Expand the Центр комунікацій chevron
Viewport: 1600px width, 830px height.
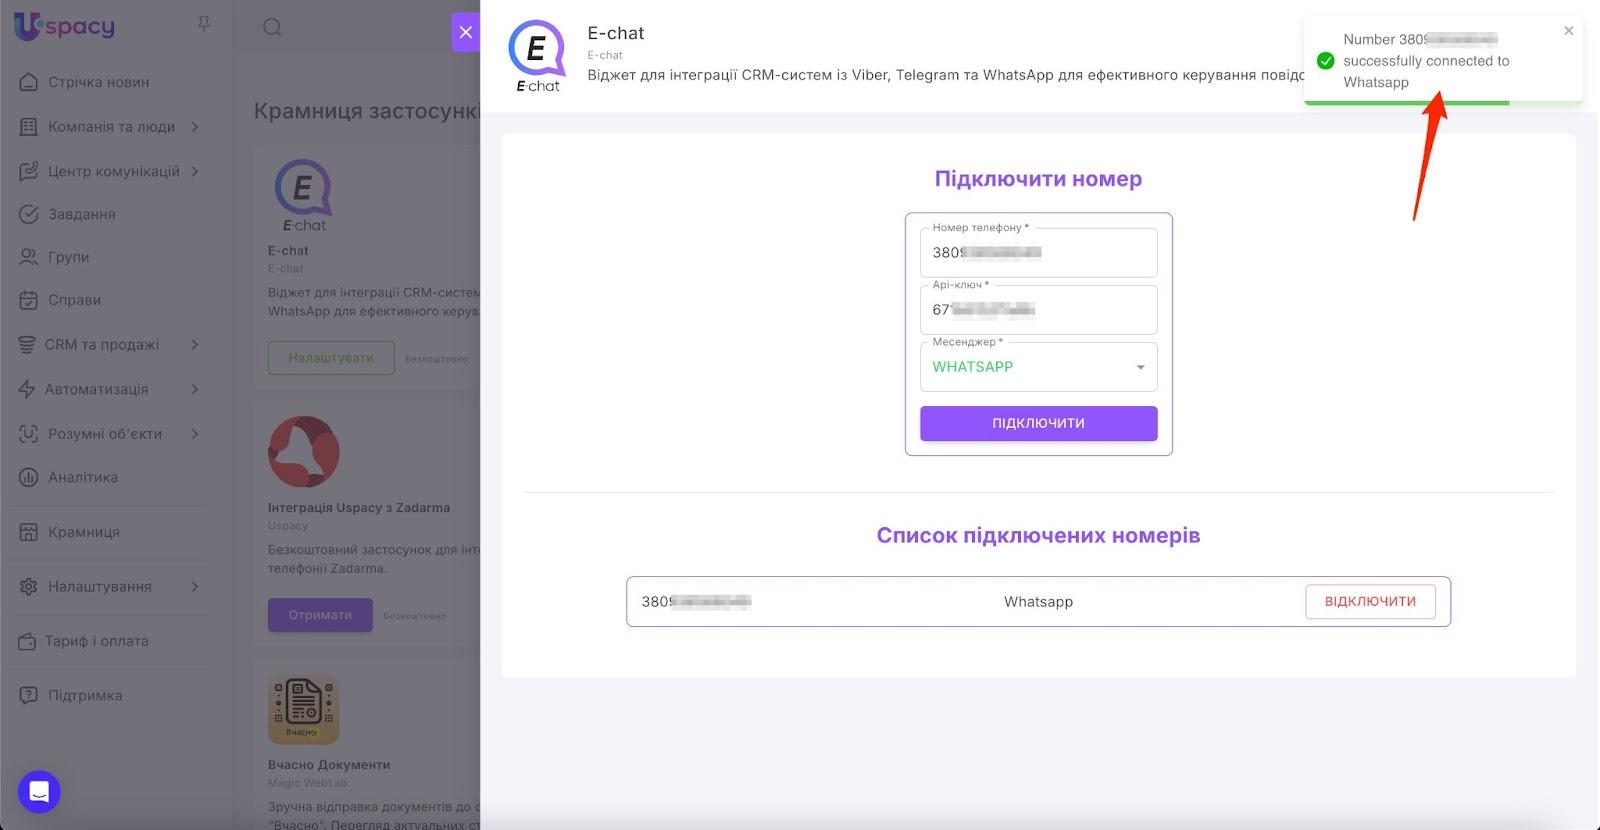click(195, 171)
